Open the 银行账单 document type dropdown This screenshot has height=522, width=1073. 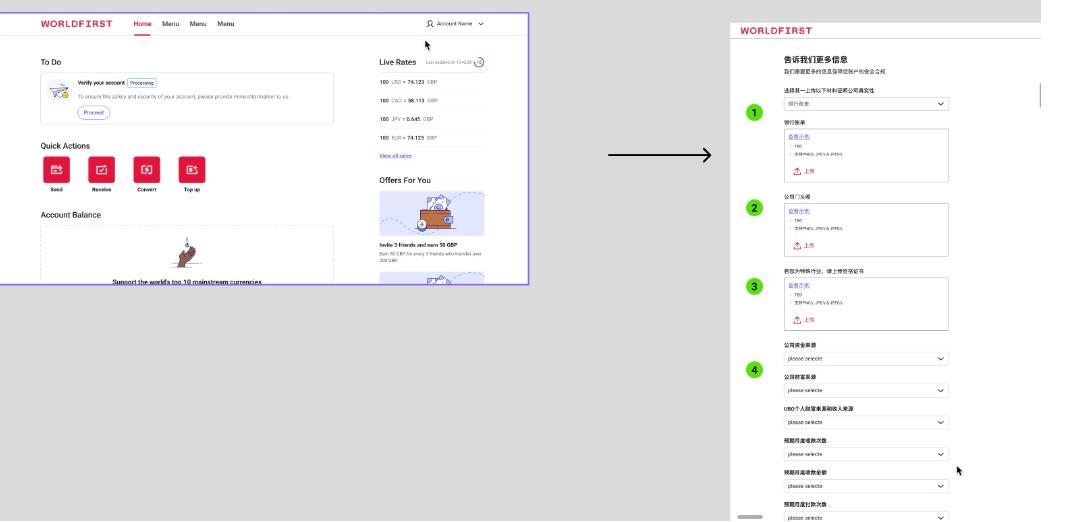[x=866, y=104]
